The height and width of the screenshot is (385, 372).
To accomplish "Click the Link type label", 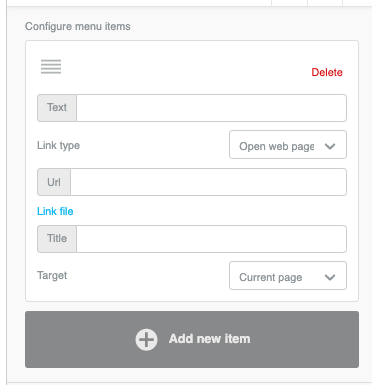I will pyautogui.click(x=58, y=146).
